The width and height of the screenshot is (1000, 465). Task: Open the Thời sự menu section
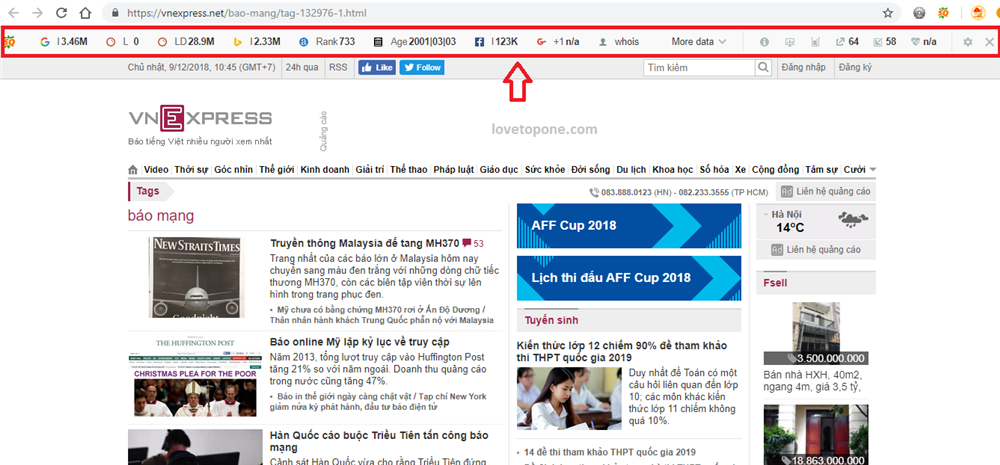tap(191, 169)
